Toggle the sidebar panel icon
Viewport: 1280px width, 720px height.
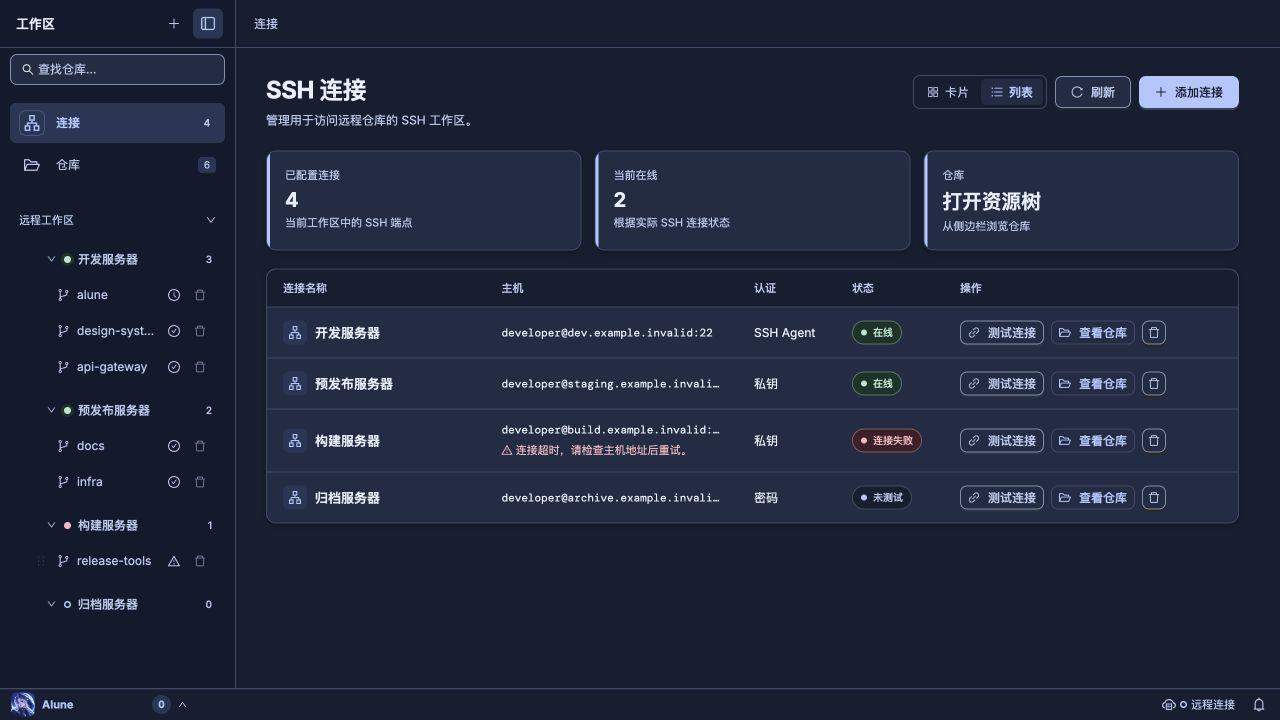tap(208, 23)
